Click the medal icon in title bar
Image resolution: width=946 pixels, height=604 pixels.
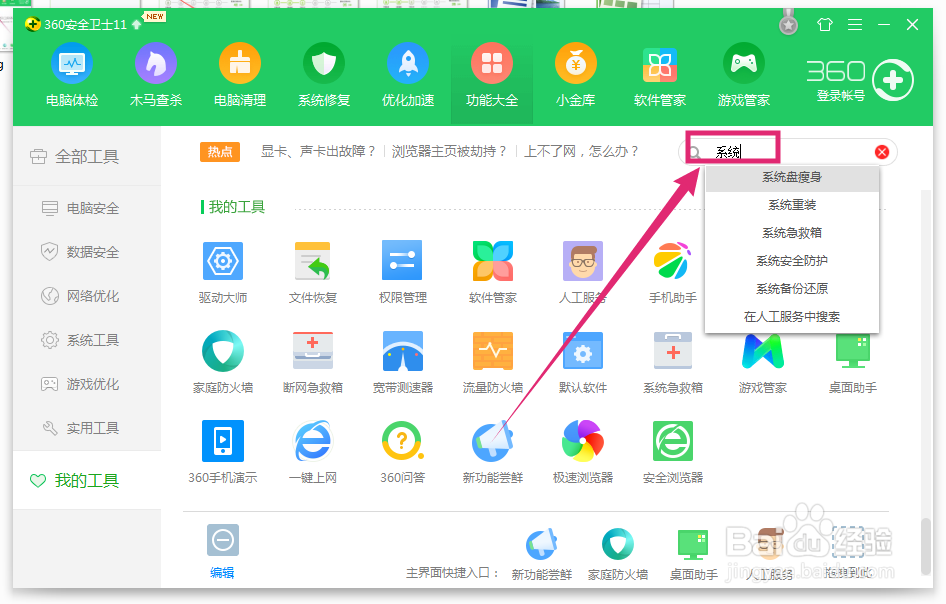coord(788,23)
